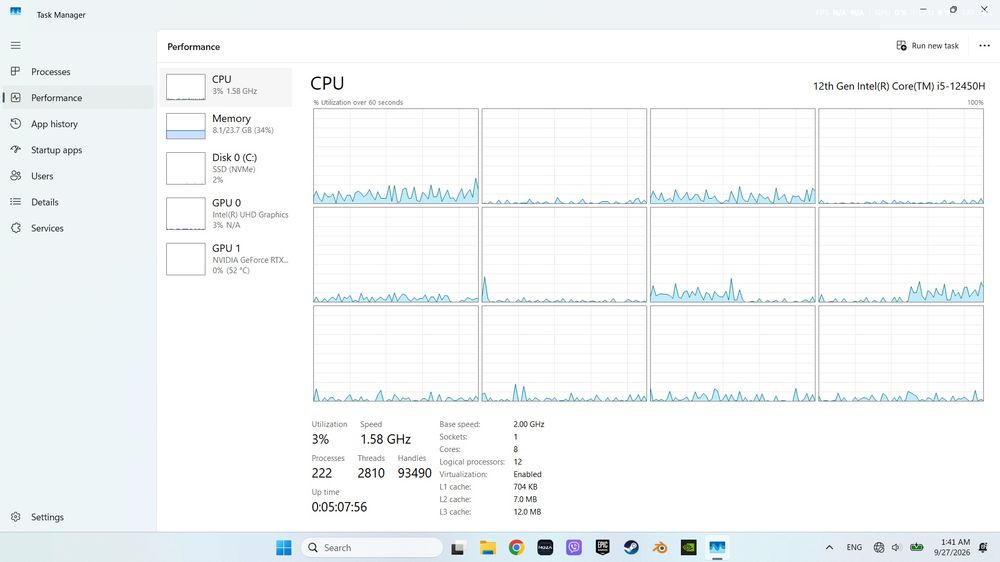Click the Details list icon

(15, 202)
